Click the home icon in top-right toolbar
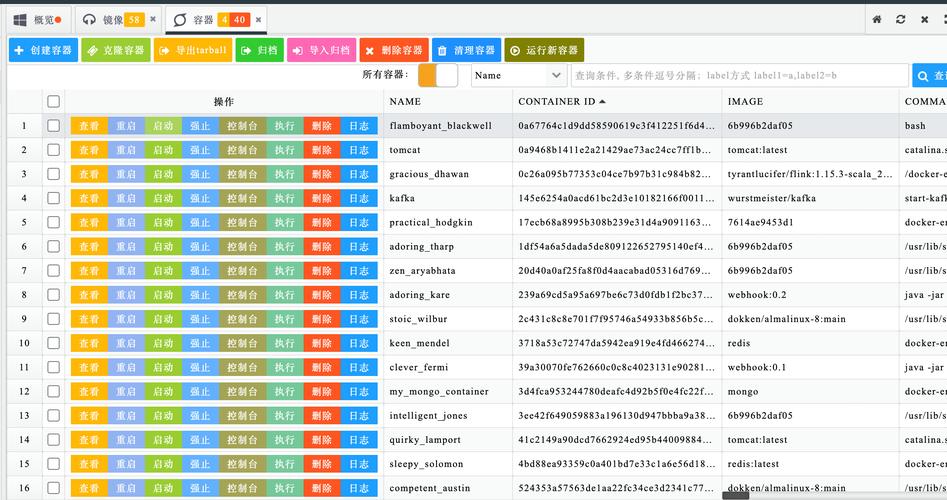The height and width of the screenshot is (500, 947). click(877, 19)
